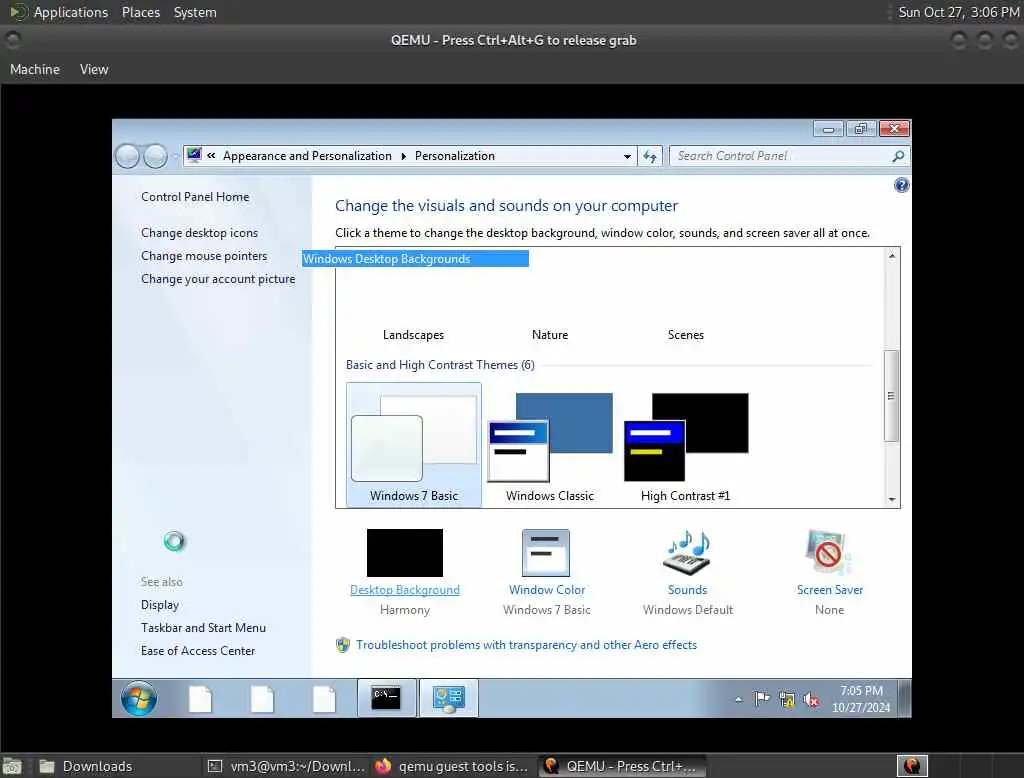Click the blue help question mark icon

point(901,186)
